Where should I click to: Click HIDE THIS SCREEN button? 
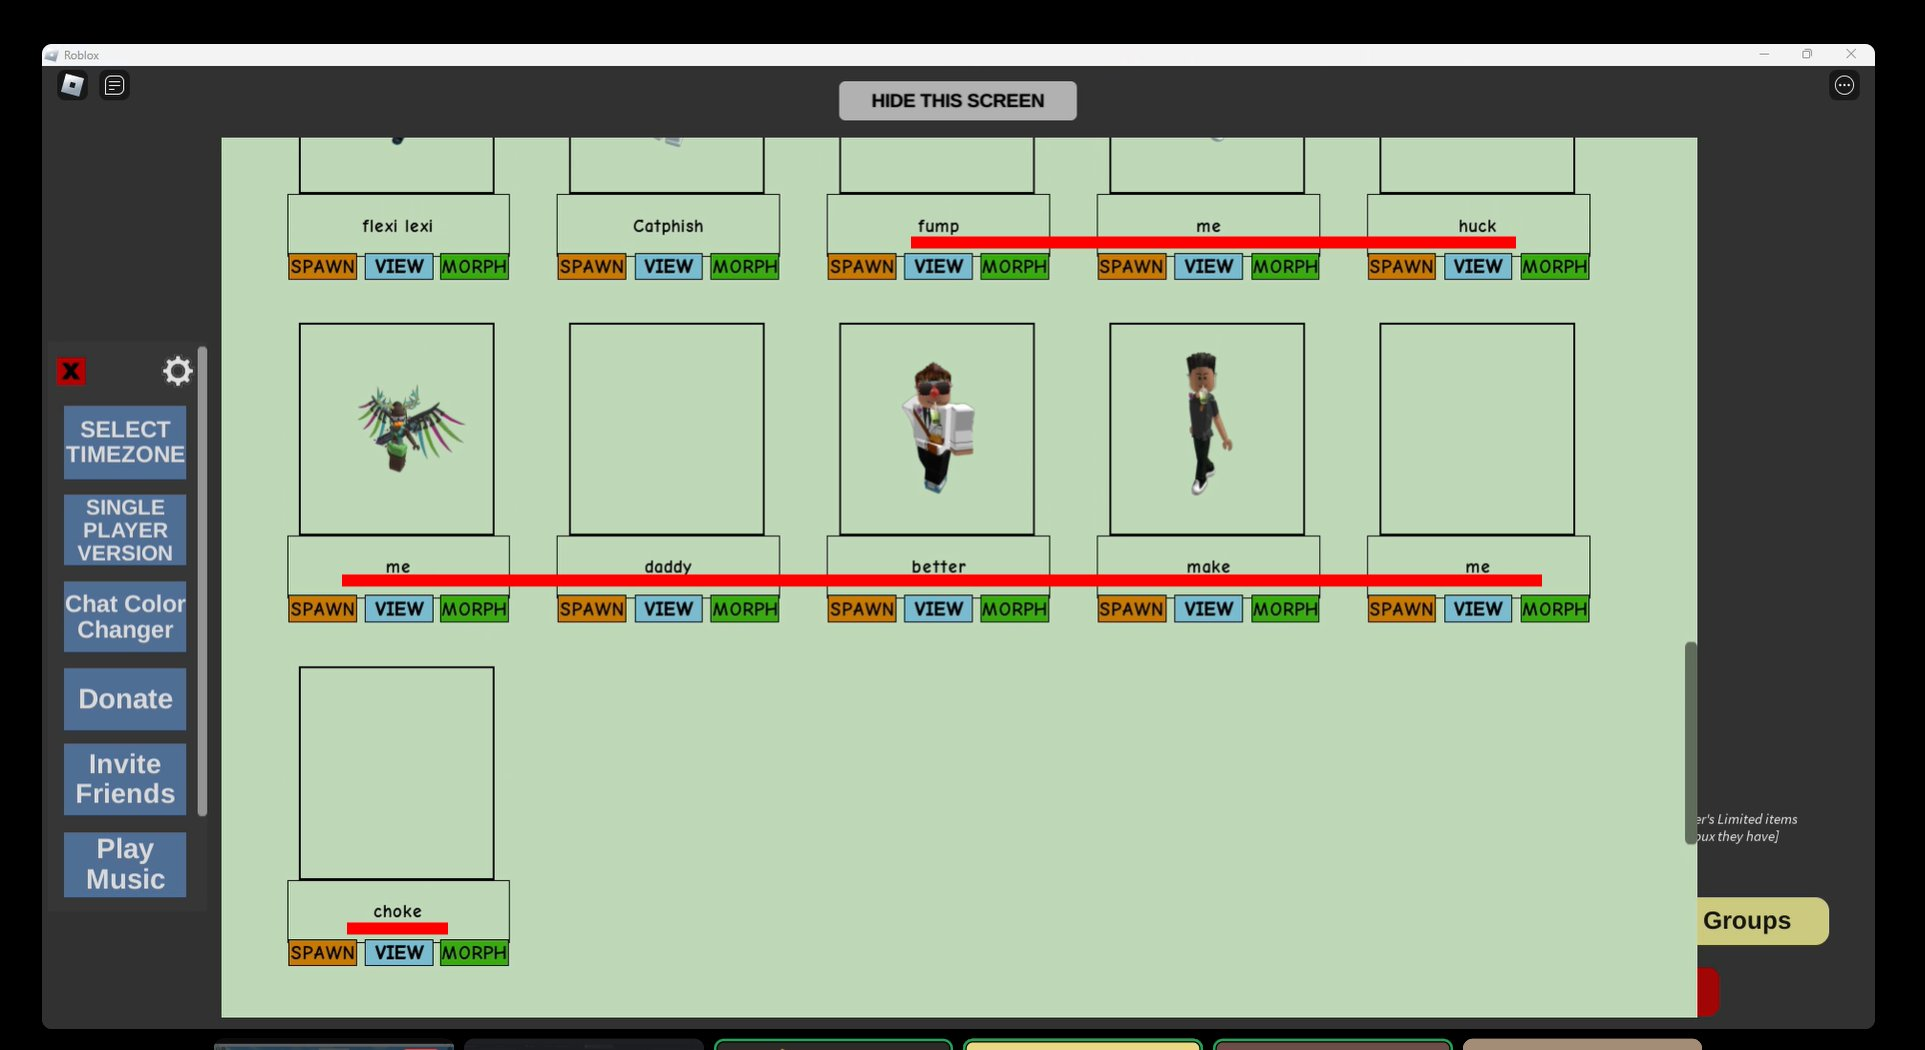[957, 100]
